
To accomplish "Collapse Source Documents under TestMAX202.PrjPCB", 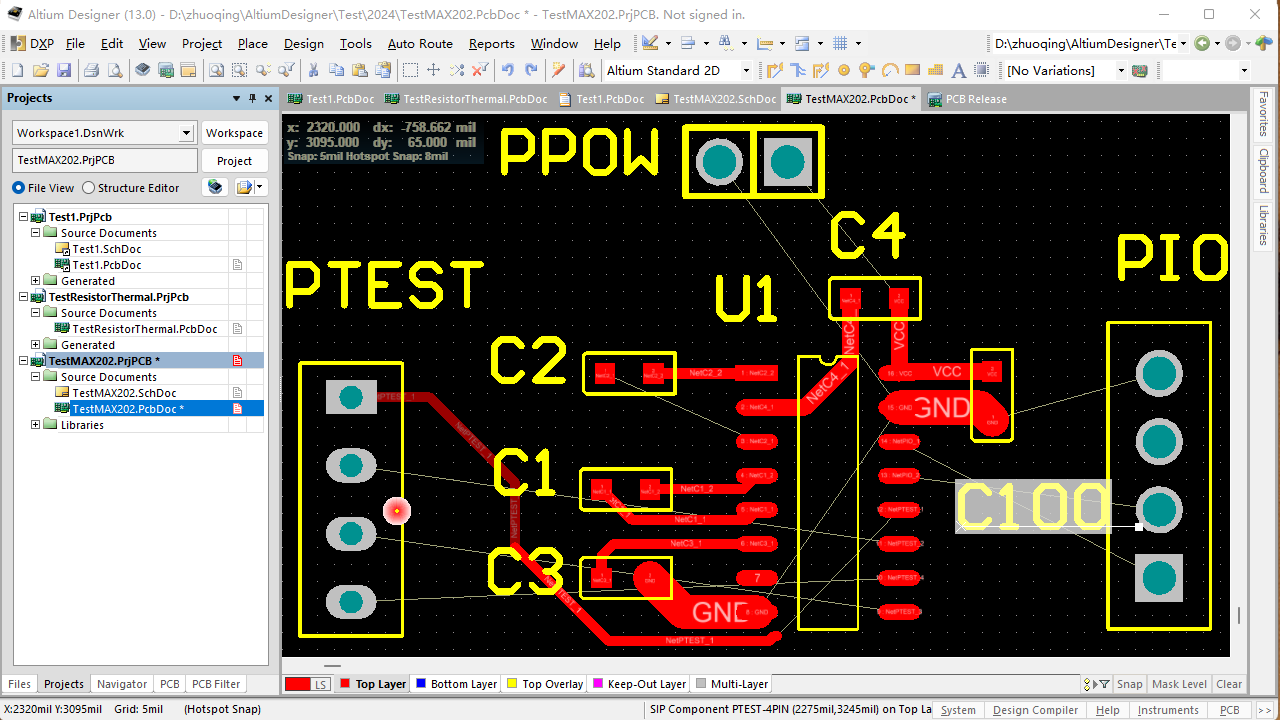I will click(36, 377).
